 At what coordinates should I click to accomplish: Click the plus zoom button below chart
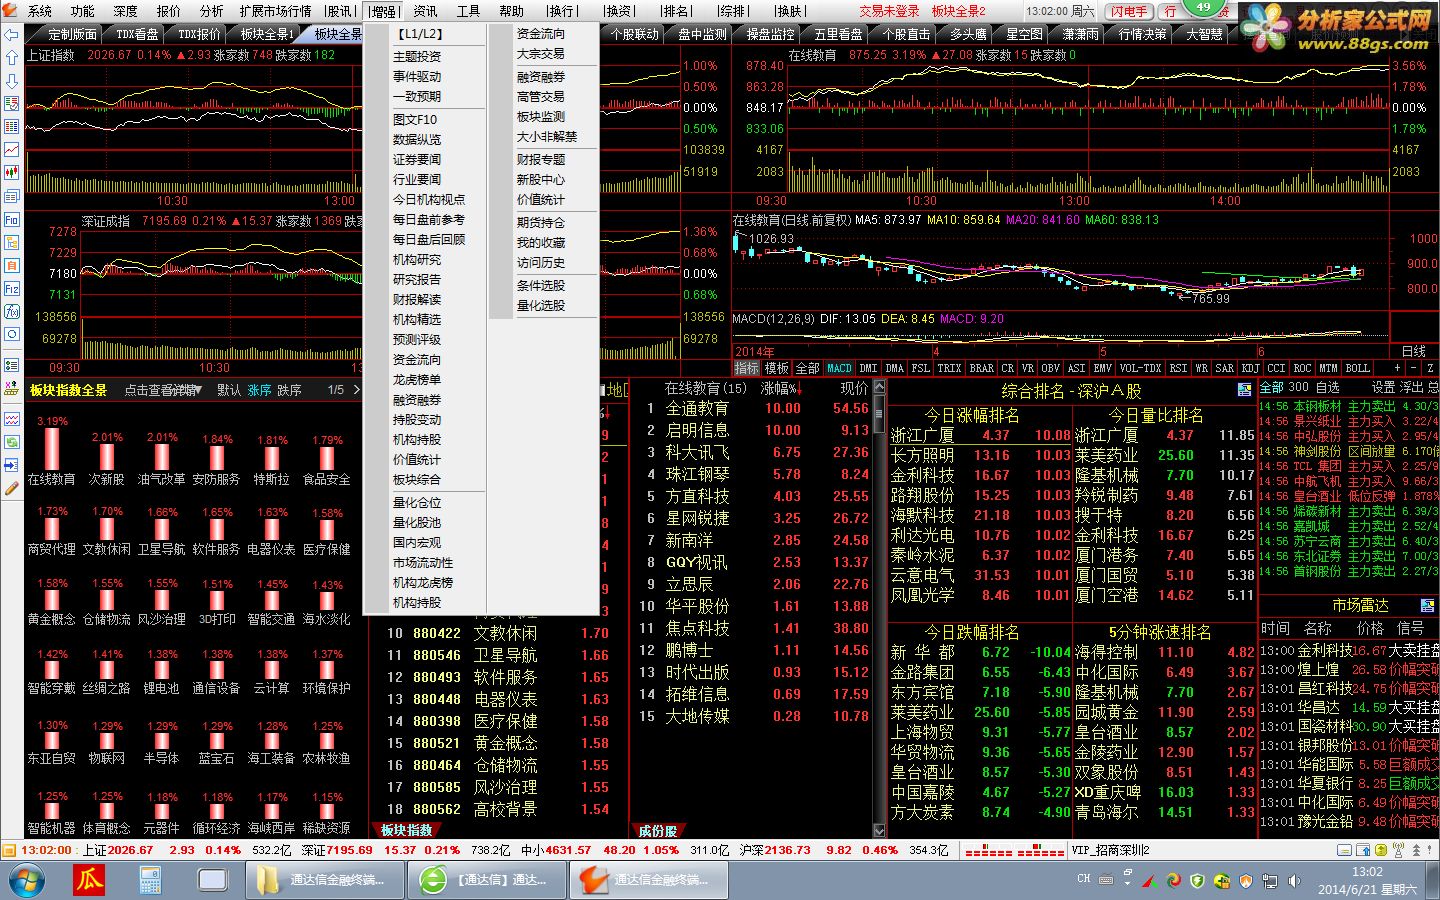click(1396, 368)
